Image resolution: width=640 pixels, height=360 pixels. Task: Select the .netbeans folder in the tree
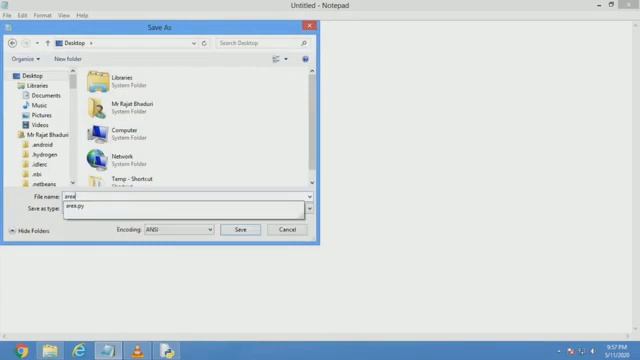(x=44, y=184)
